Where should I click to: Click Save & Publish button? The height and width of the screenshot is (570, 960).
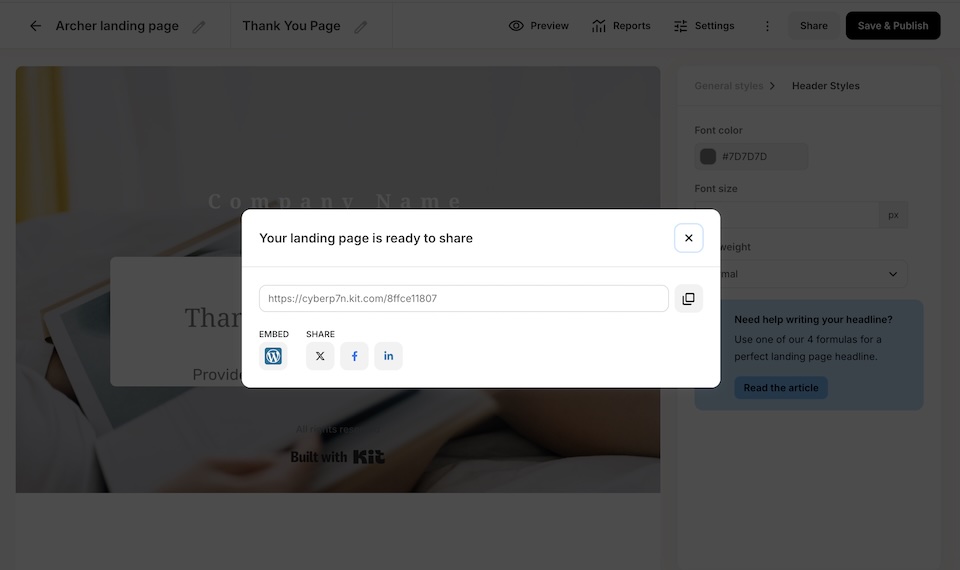pos(892,26)
